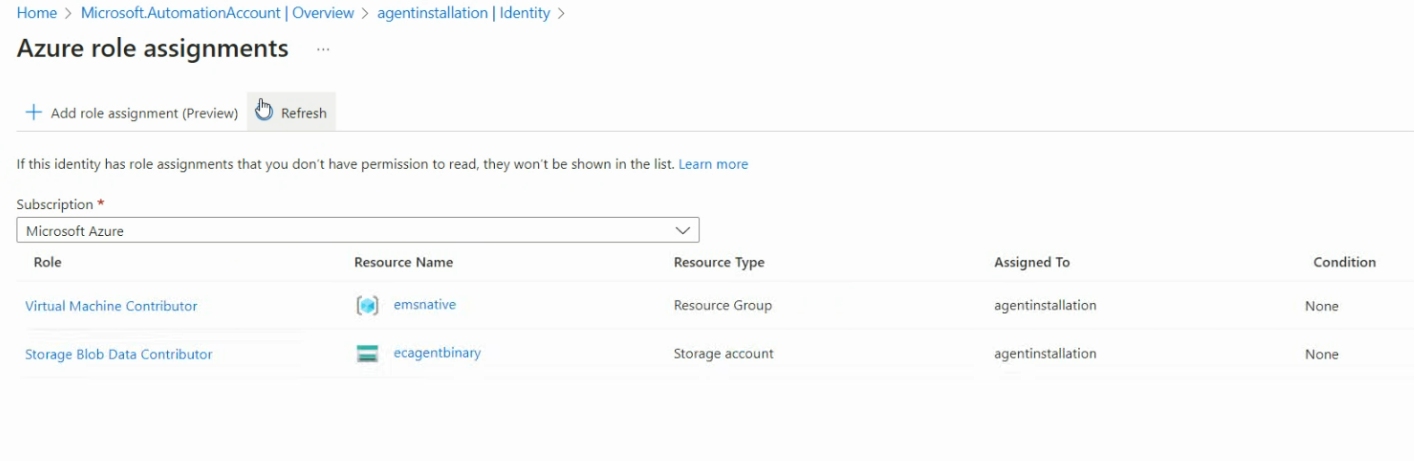The width and height of the screenshot is (1414, 461).
Task: Sort by the Resource Name column header
Action: click(403, 262)
